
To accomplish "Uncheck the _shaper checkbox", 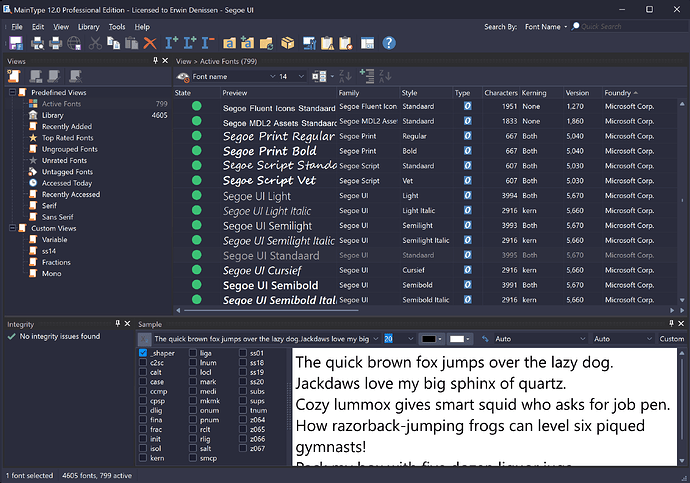I will point(144,353).
